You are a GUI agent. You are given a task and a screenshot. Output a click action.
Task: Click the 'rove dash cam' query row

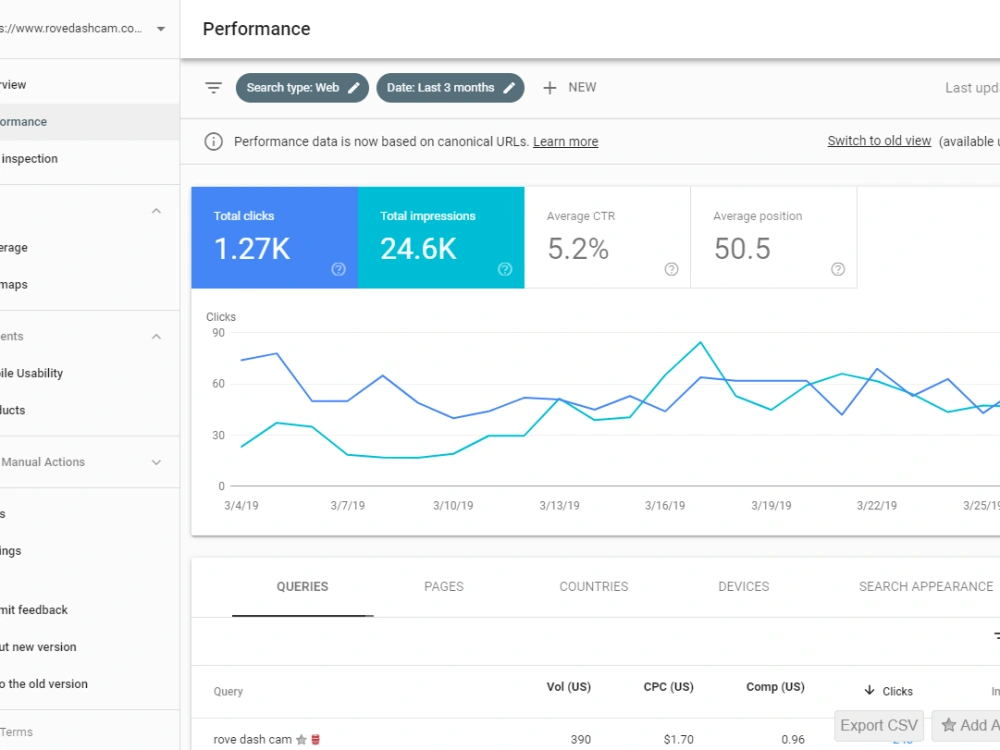[253, 740]
